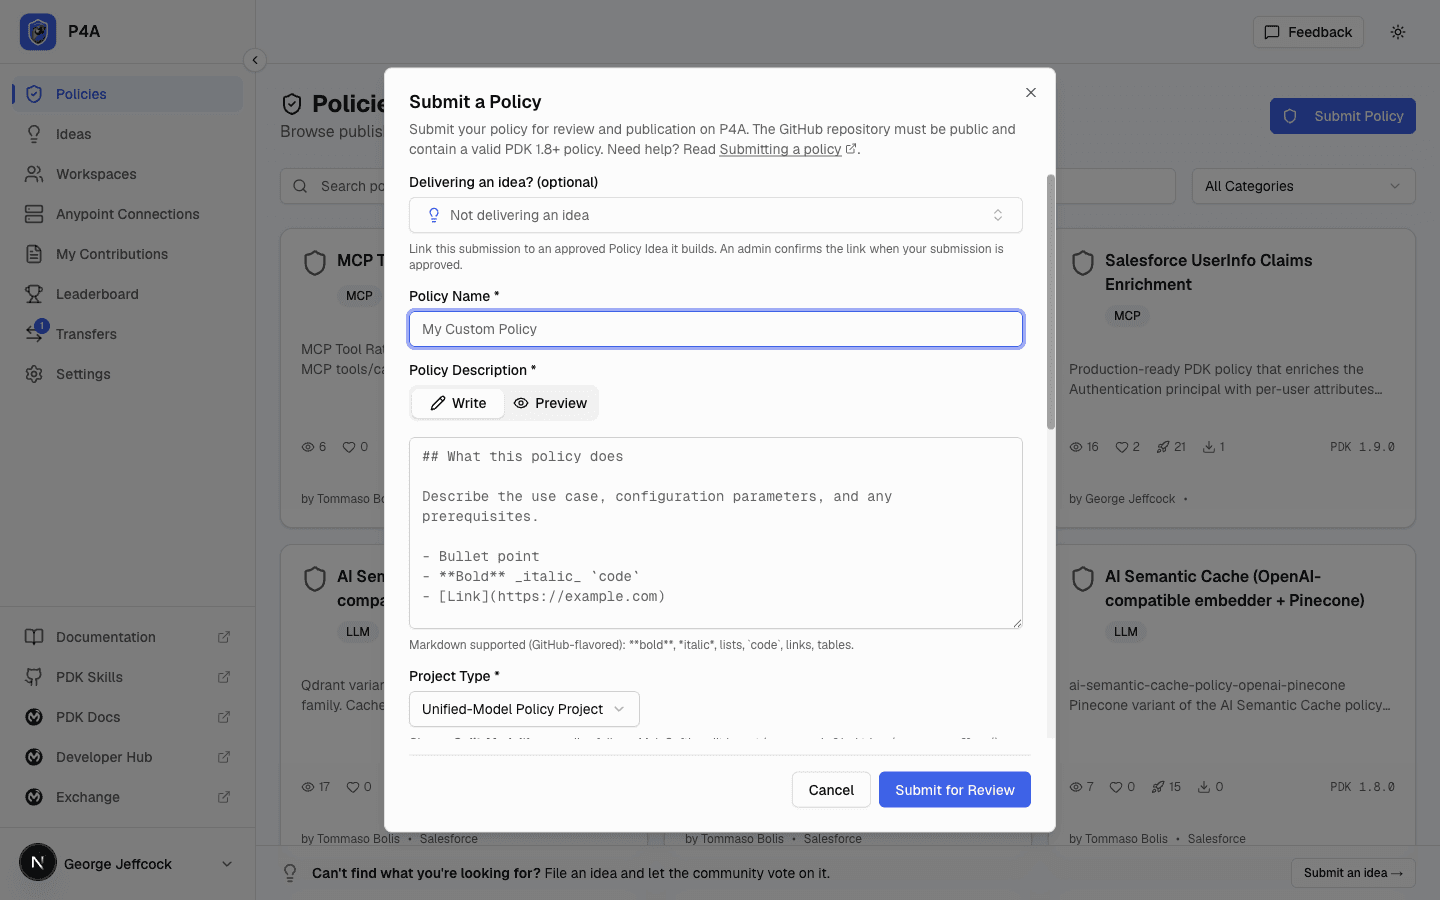This screenshot has height=900, width=1440.
Task: Click the Settings gear icon in the sidebar
Action: click(34, 374)
